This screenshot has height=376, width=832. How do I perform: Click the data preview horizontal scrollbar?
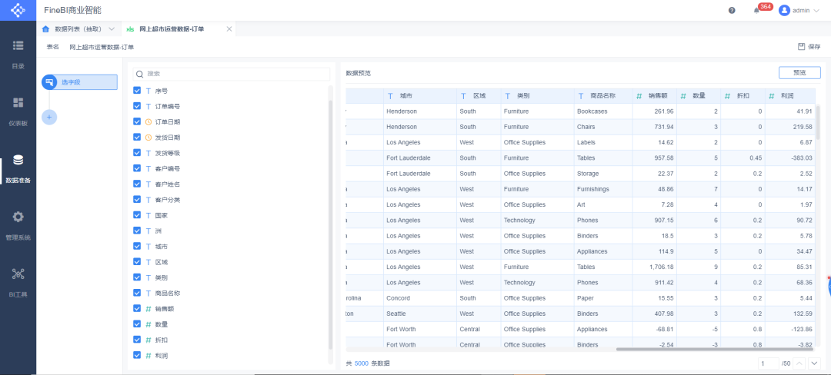[x=714, y=349]
